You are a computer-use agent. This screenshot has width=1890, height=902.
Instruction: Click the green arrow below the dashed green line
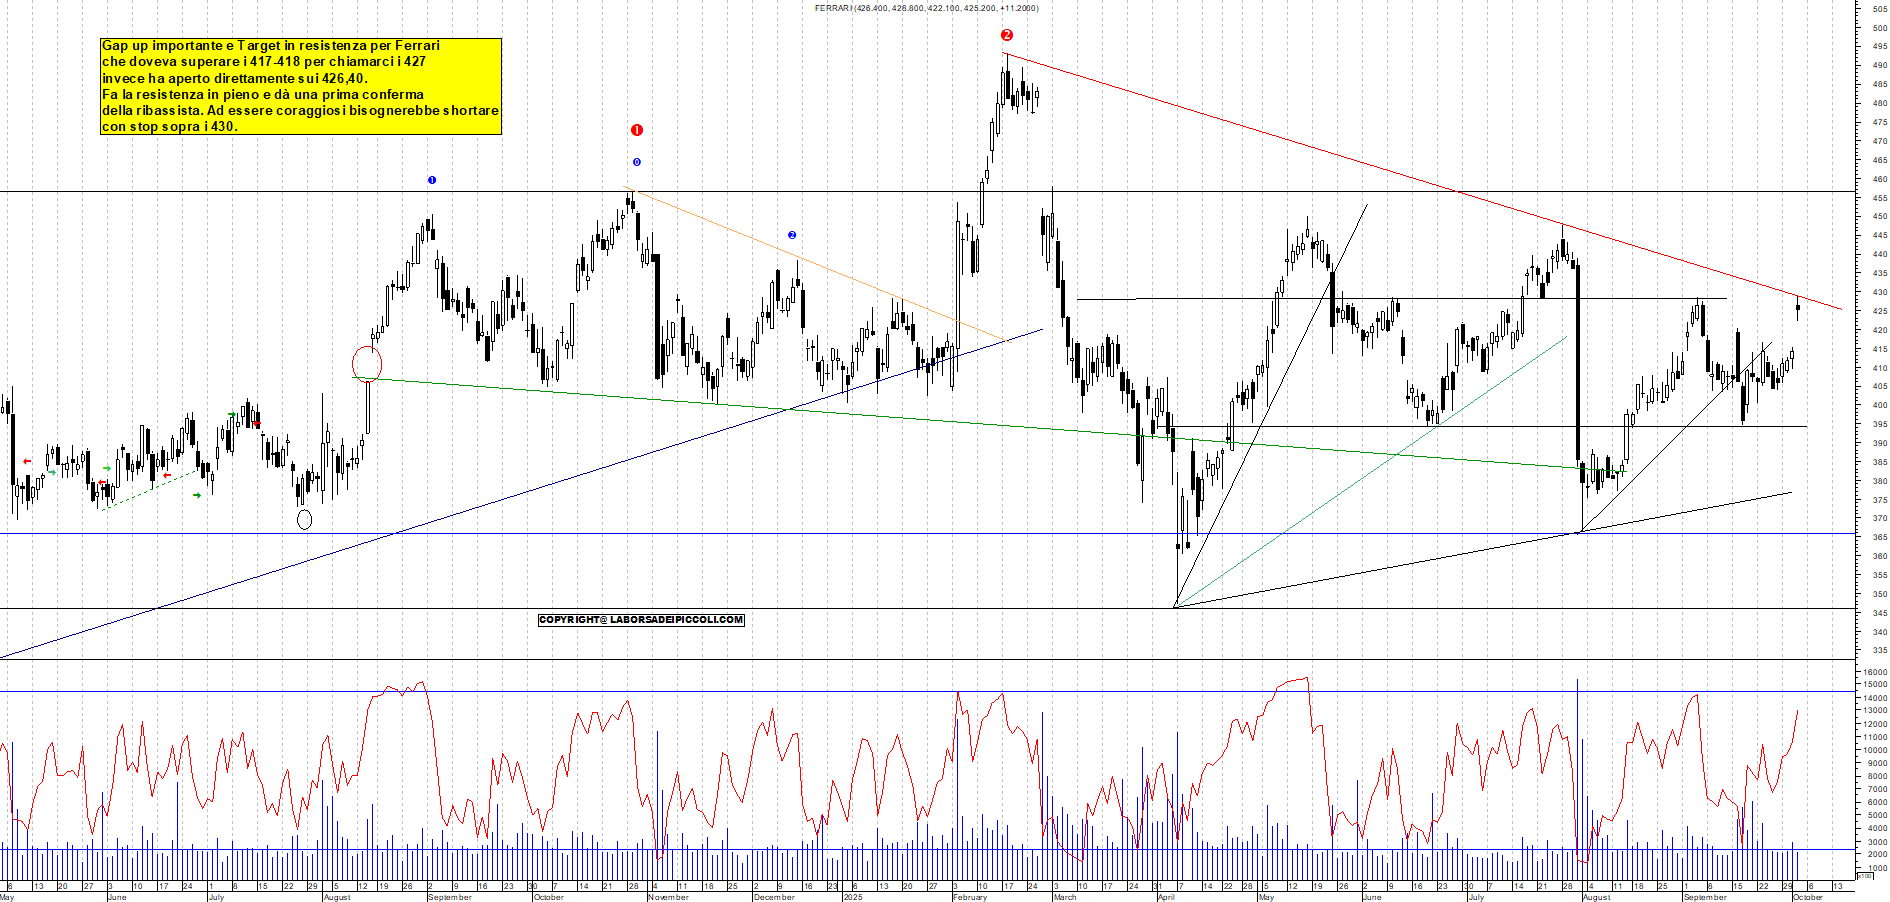[197, 495]
